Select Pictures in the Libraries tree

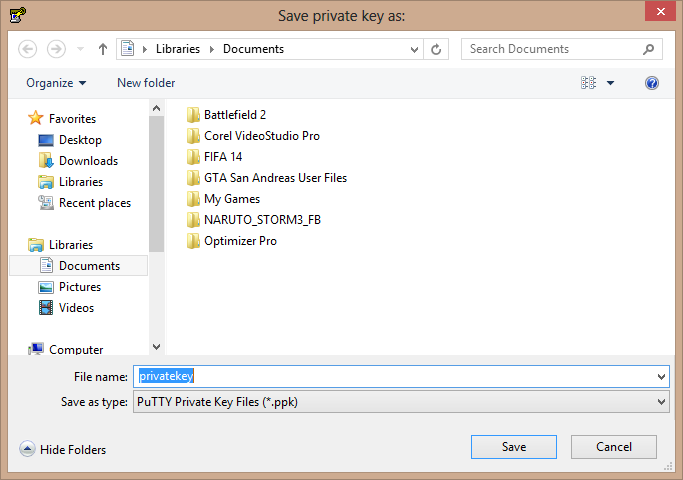[79, 287]
